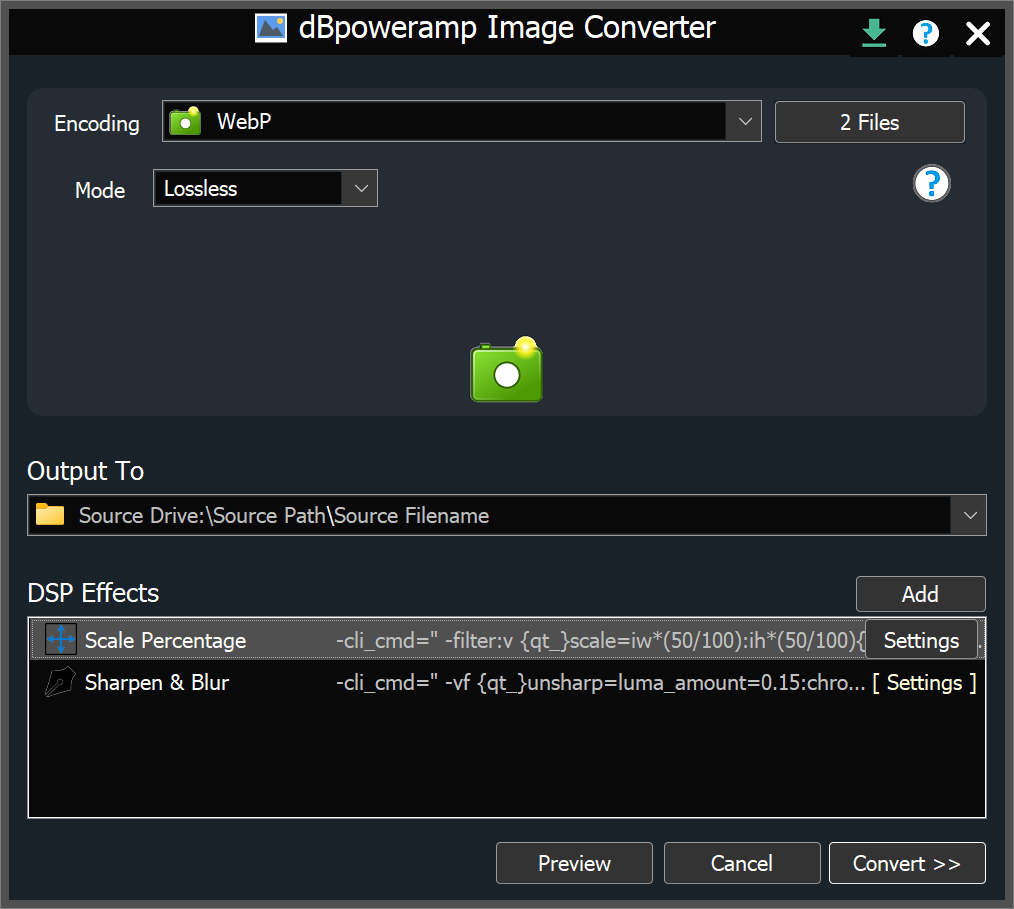The image size is (1014, 909).
Task: Click the WebP camera icon in Encoding field
Action: 186,122
